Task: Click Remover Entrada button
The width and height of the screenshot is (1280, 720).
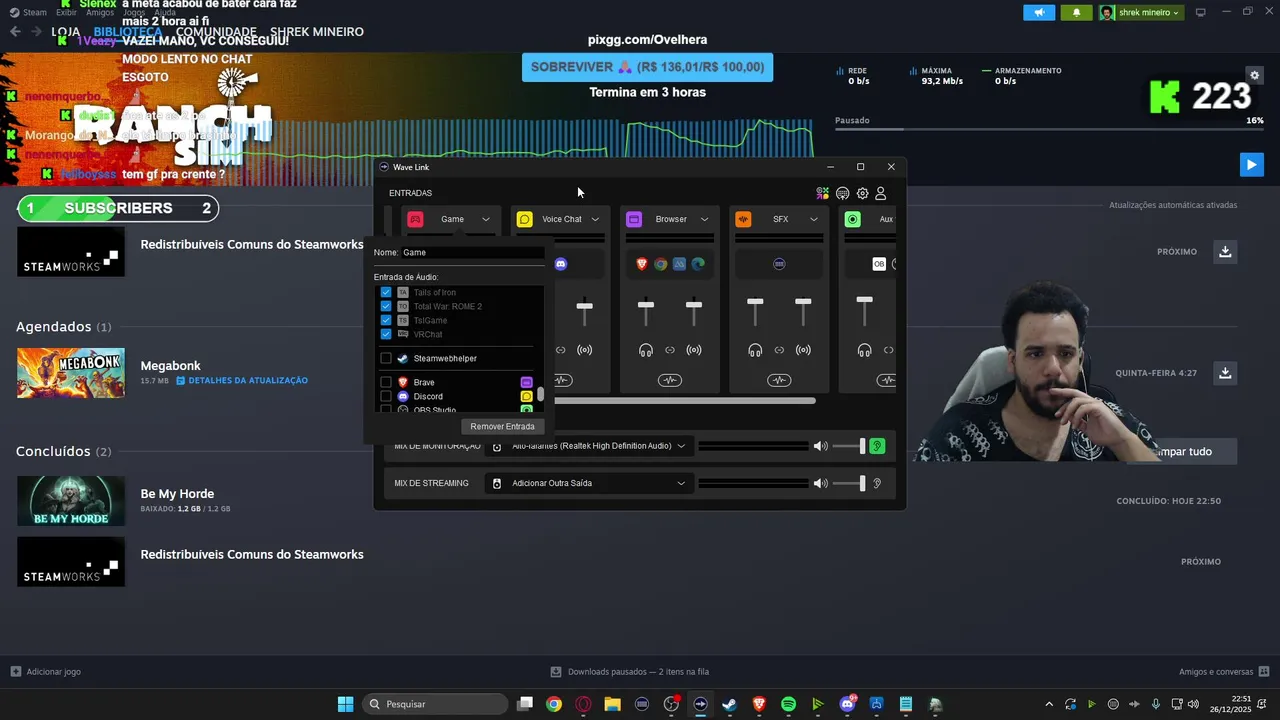Action: 502,426
